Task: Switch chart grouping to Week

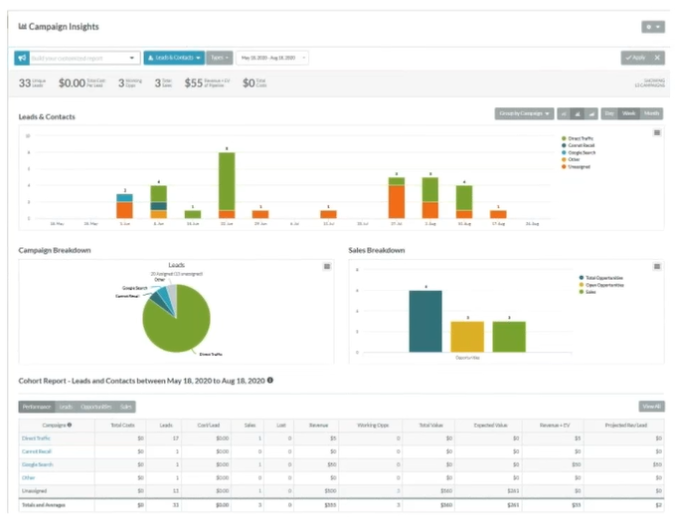Action: pyautogui.click(x=629, y=114)
